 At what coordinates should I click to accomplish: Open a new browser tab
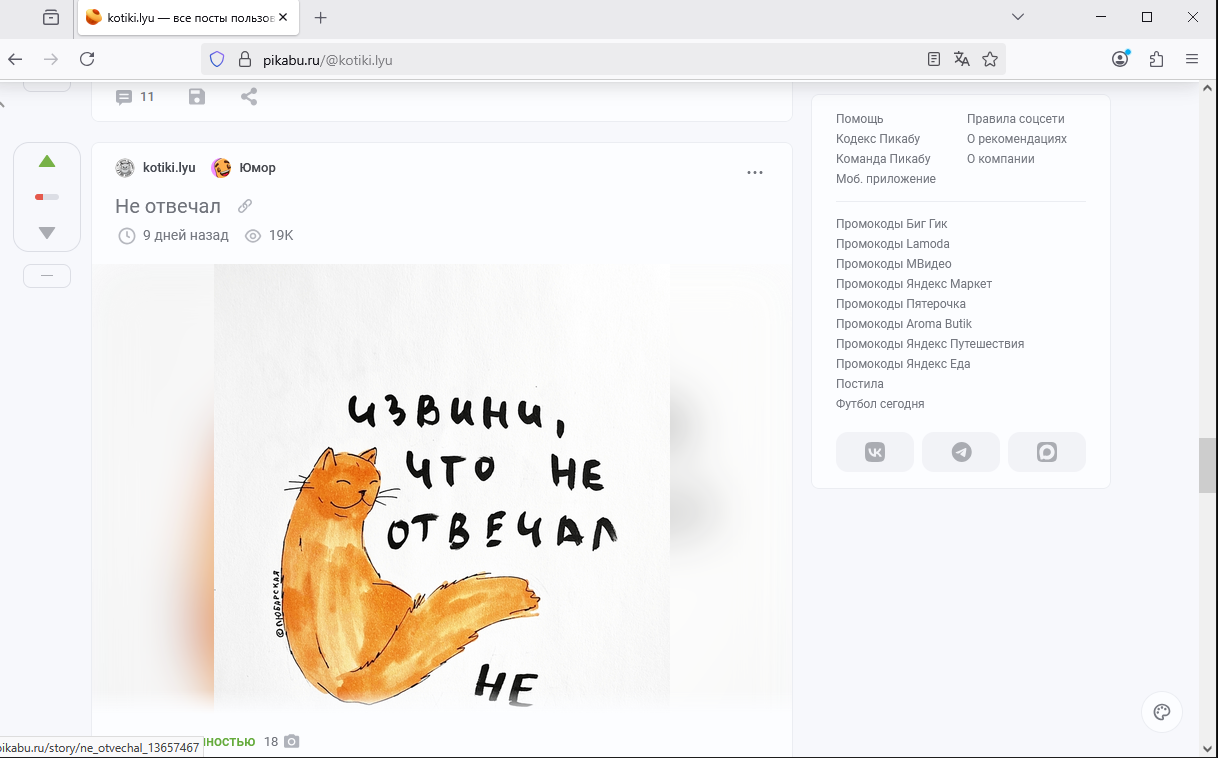321,17
